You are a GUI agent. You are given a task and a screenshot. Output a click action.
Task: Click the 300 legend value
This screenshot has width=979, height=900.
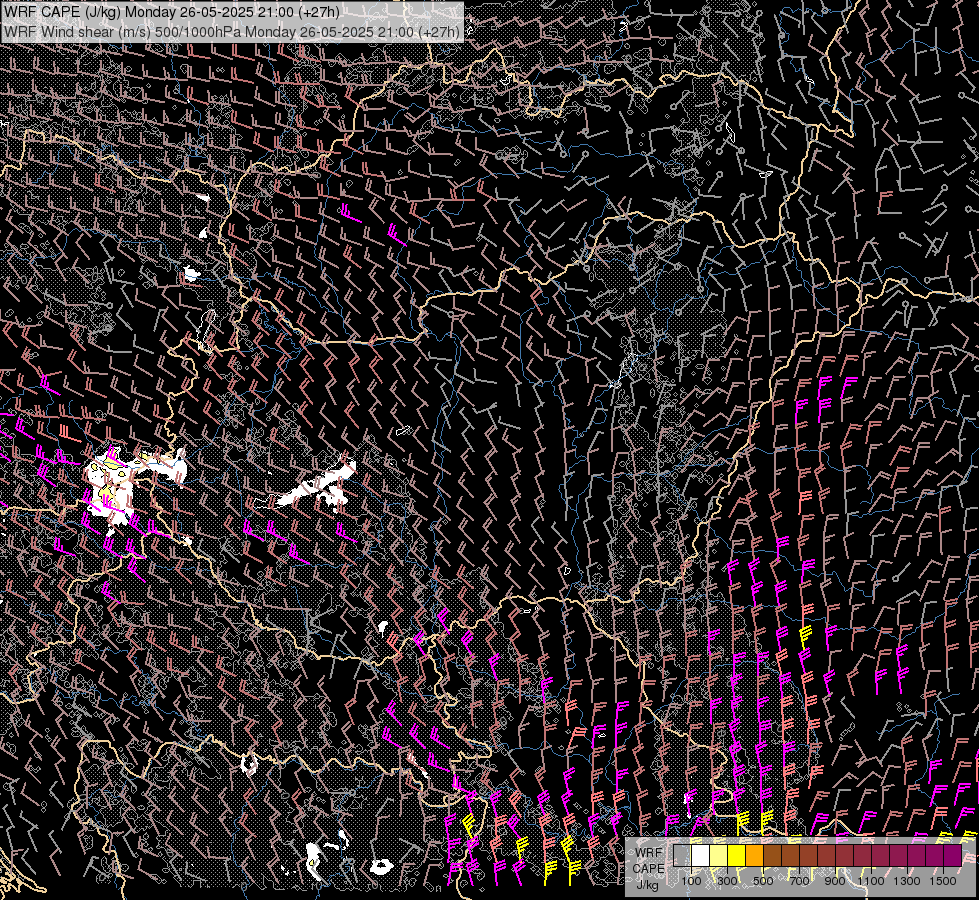(x=727, y=881)
